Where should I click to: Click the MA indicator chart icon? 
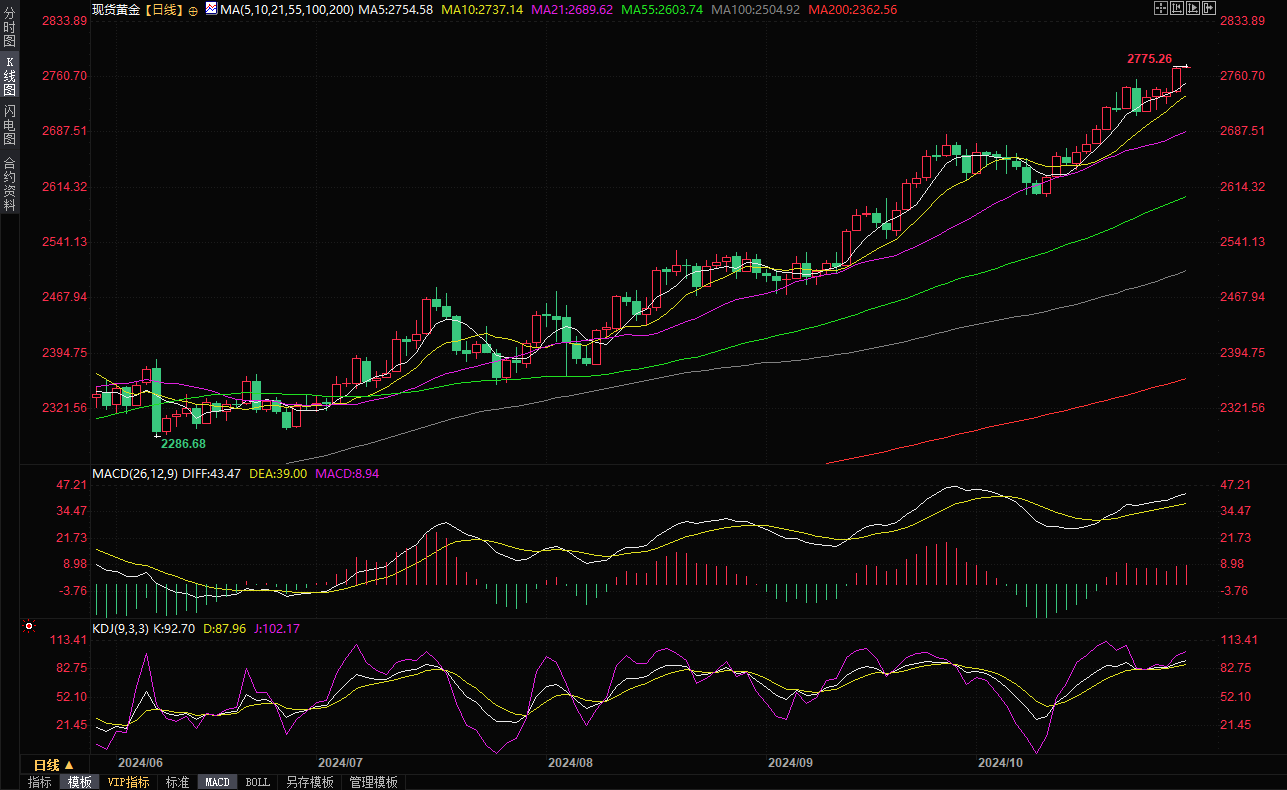click(x=211, y=9)
